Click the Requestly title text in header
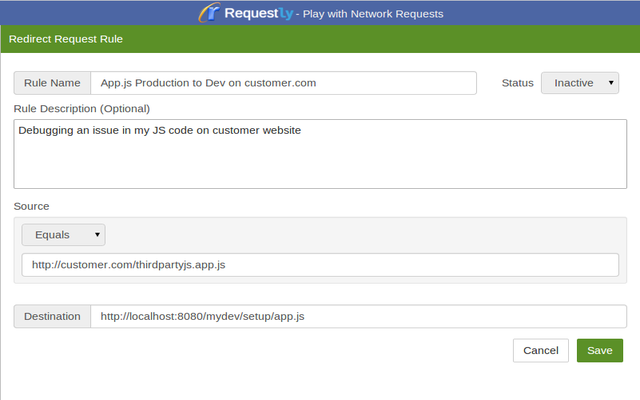The image size is (640, 400). tap(258, 13)
